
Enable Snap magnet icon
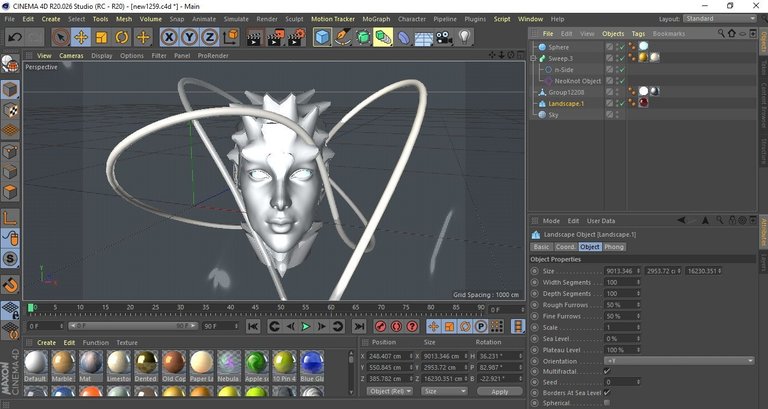[x=10, y=284]
